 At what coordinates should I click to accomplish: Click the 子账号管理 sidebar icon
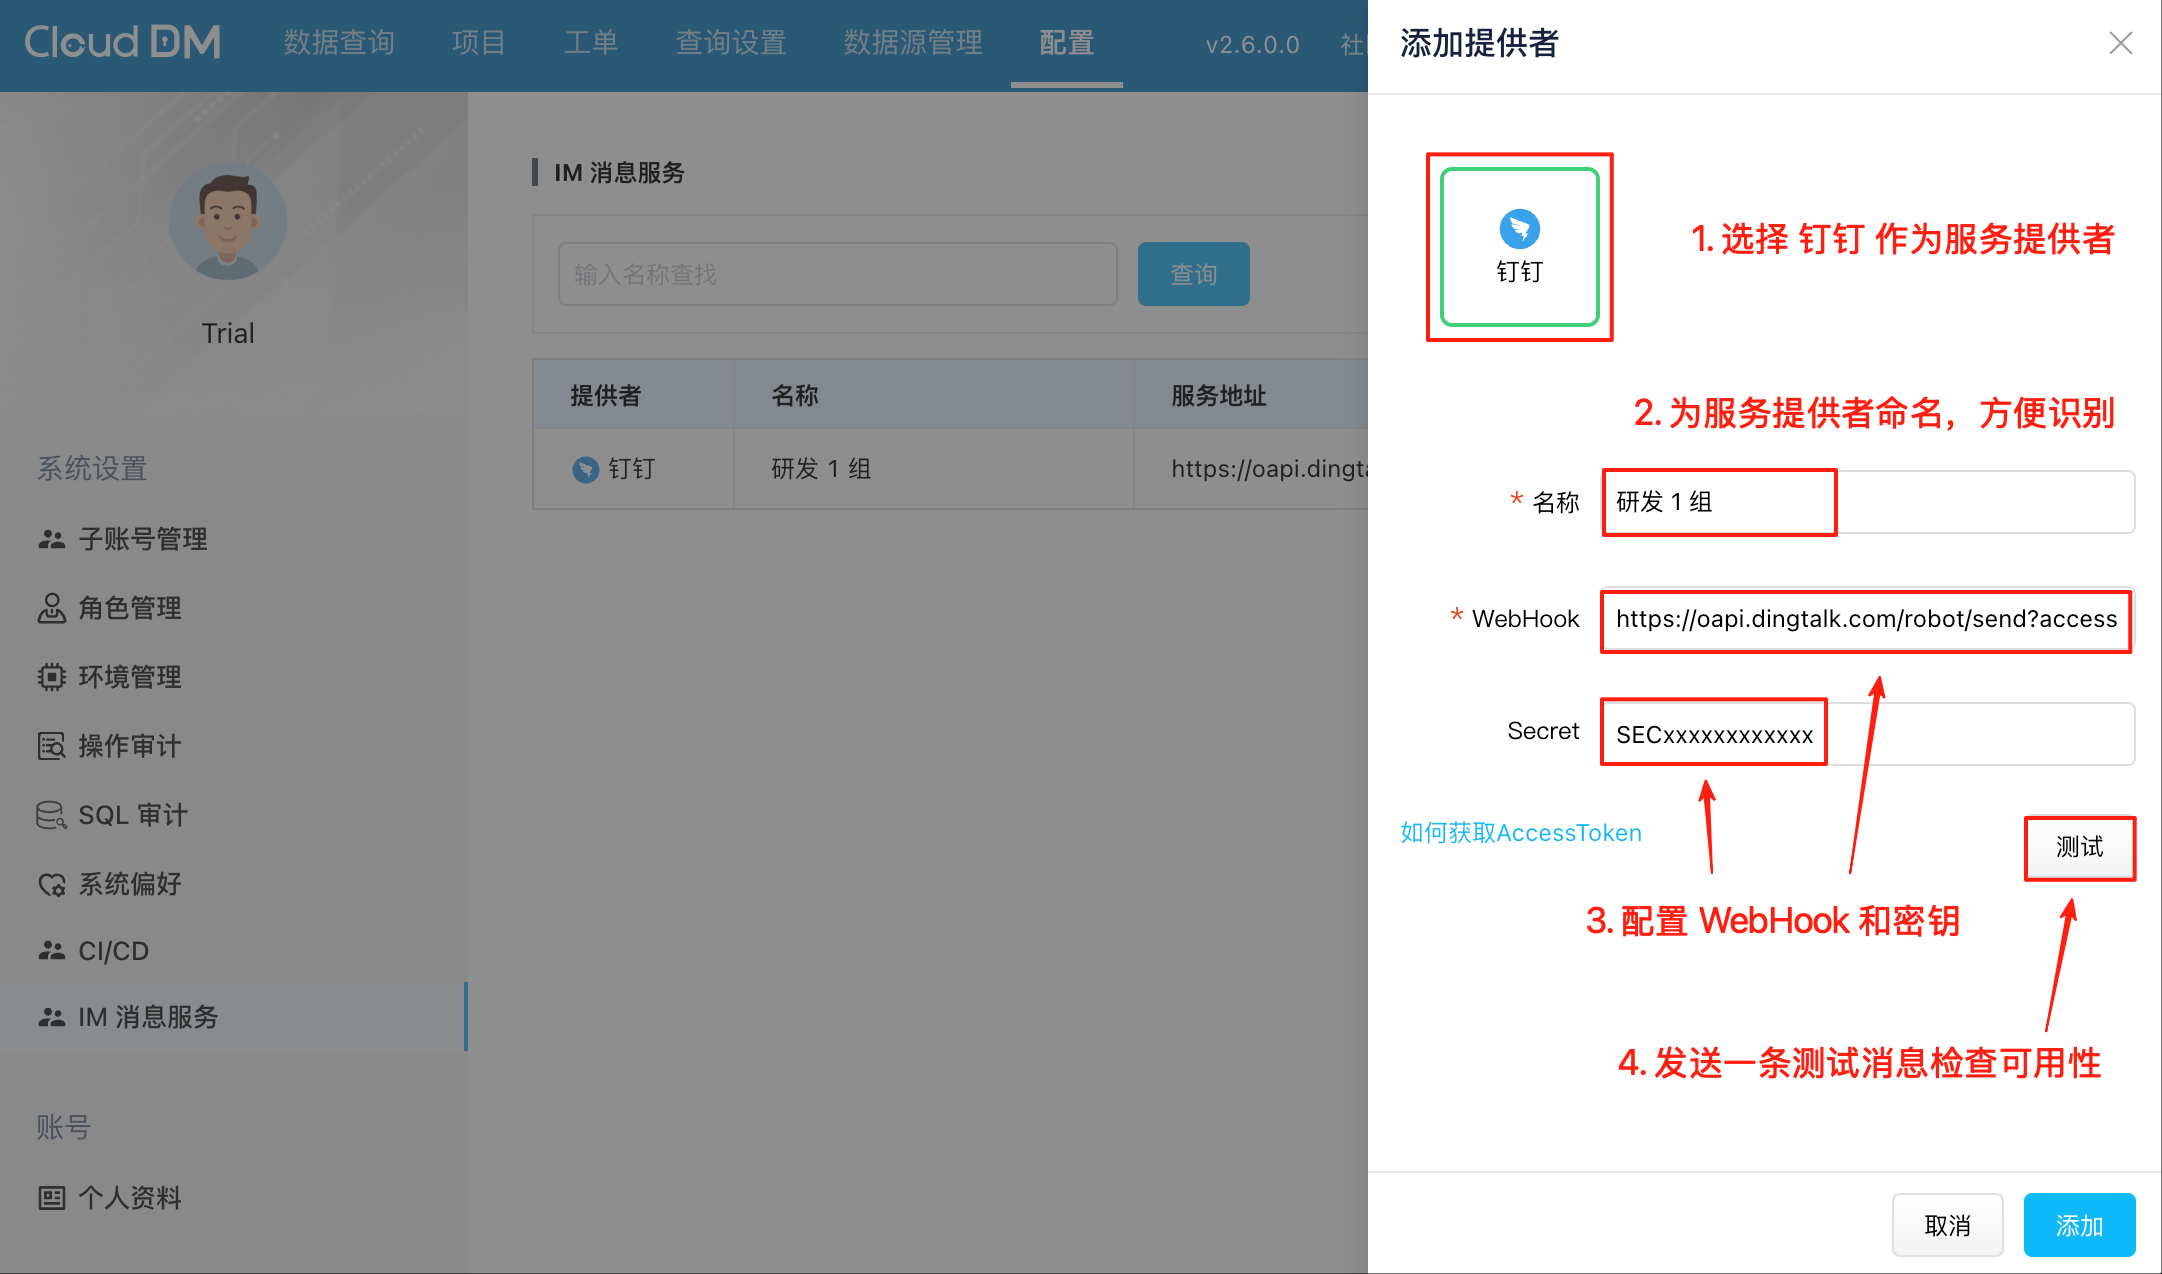(52, 539)
